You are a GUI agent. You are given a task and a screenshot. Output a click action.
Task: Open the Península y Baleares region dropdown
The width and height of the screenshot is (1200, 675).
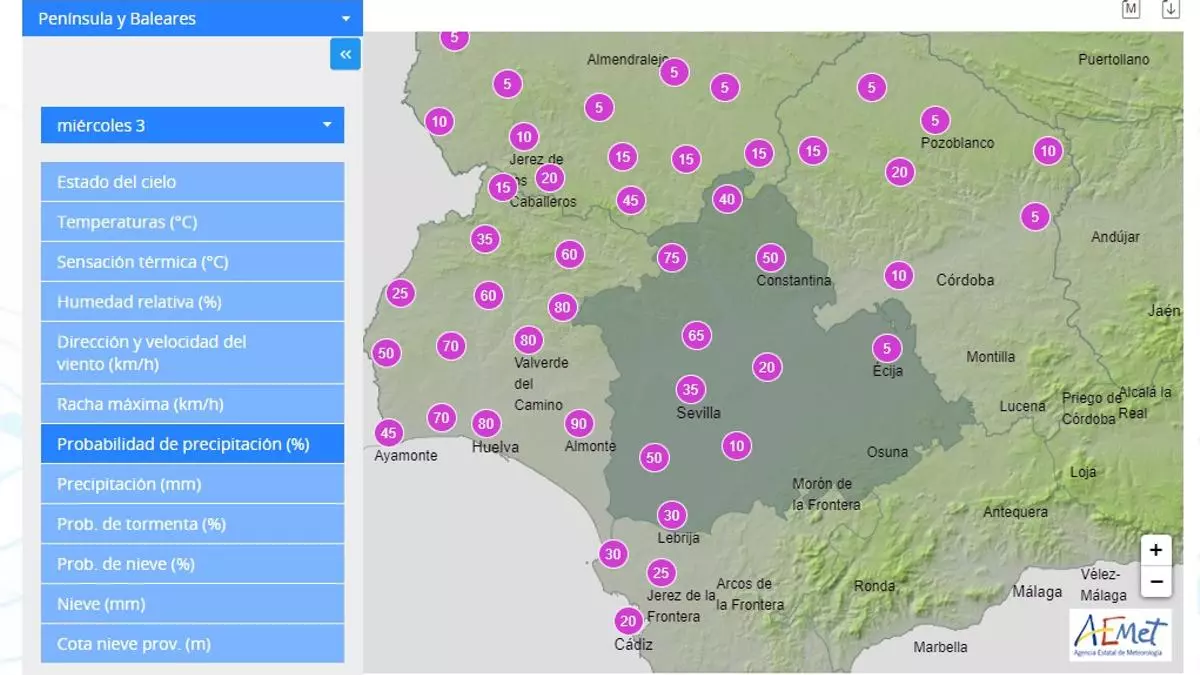(192, 18)
